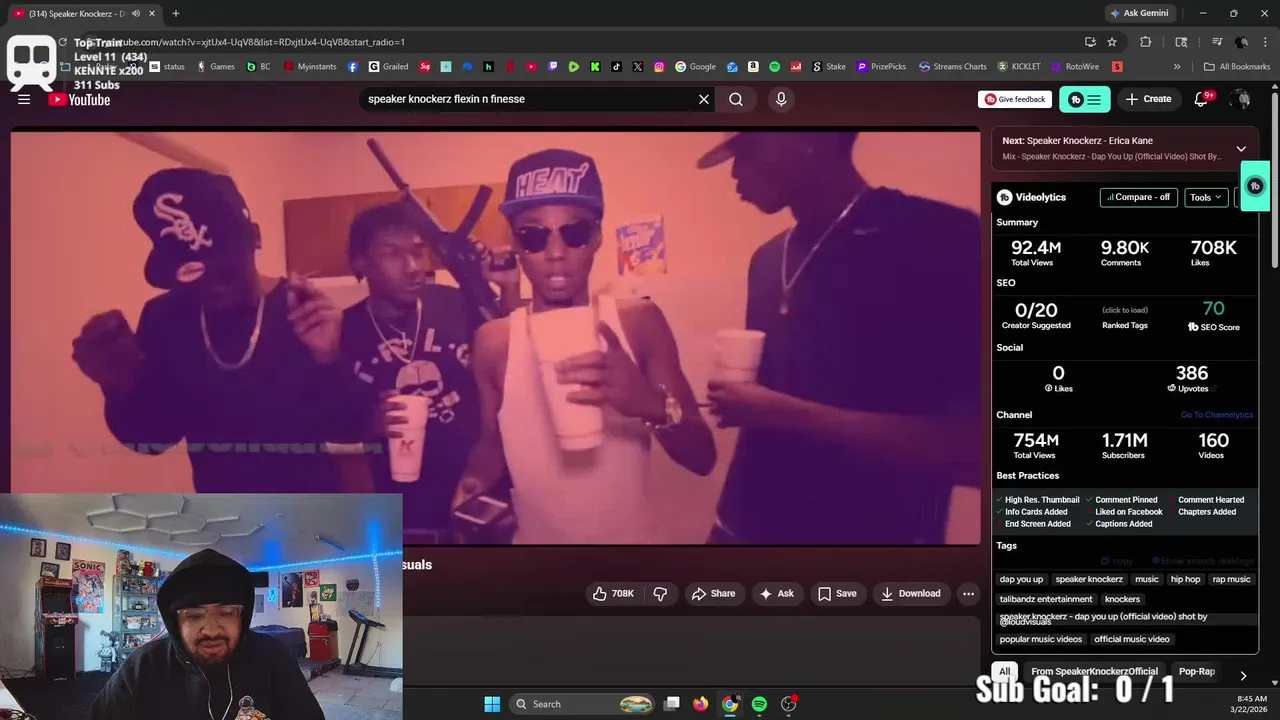The image size is (1280, 720).
Task: Click the Ask button
Action: point(777,593)
